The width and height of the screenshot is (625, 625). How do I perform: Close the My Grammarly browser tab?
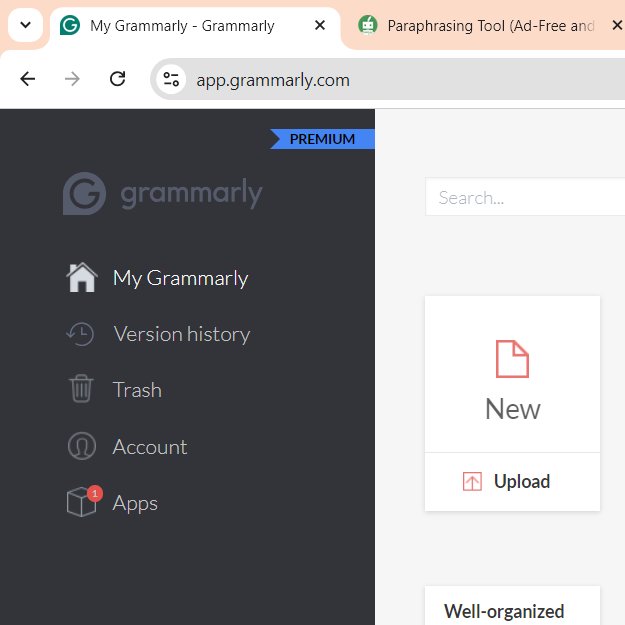320,26
